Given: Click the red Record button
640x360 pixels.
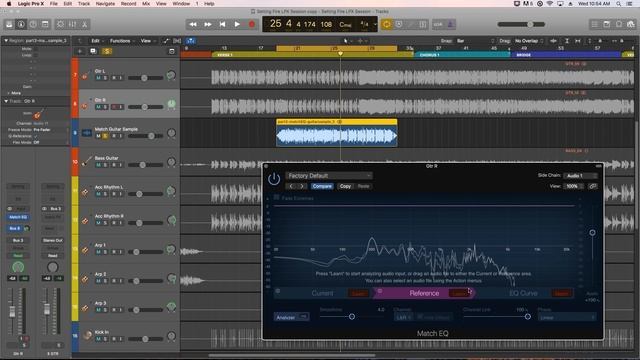Looking at the screenshot, I should tap(252, 24).
